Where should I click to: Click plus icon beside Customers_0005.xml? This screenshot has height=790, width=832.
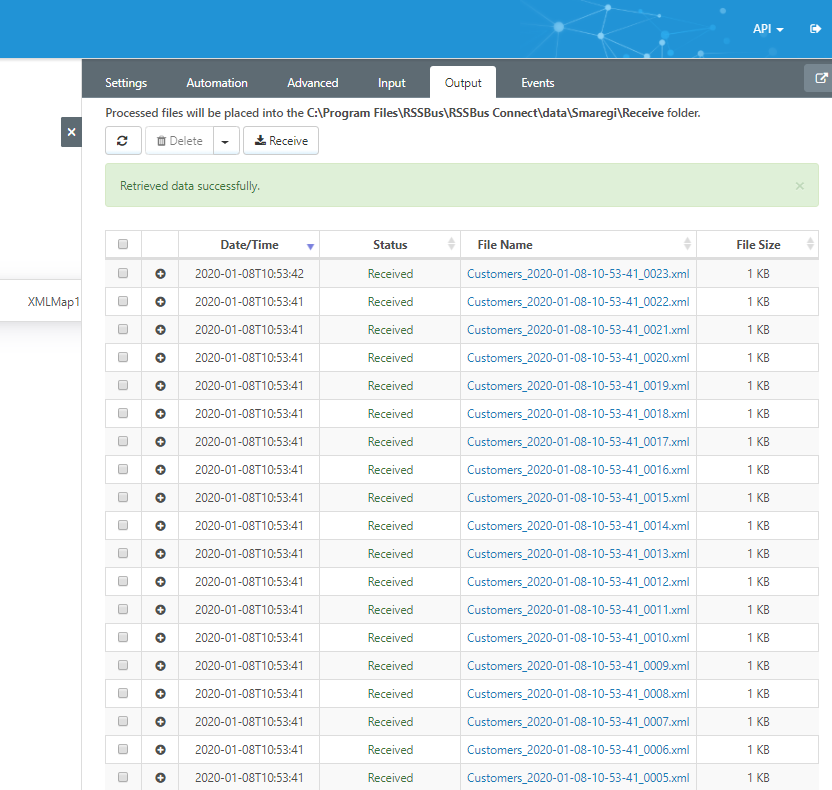pyautogui.click(x=160, y=778)
